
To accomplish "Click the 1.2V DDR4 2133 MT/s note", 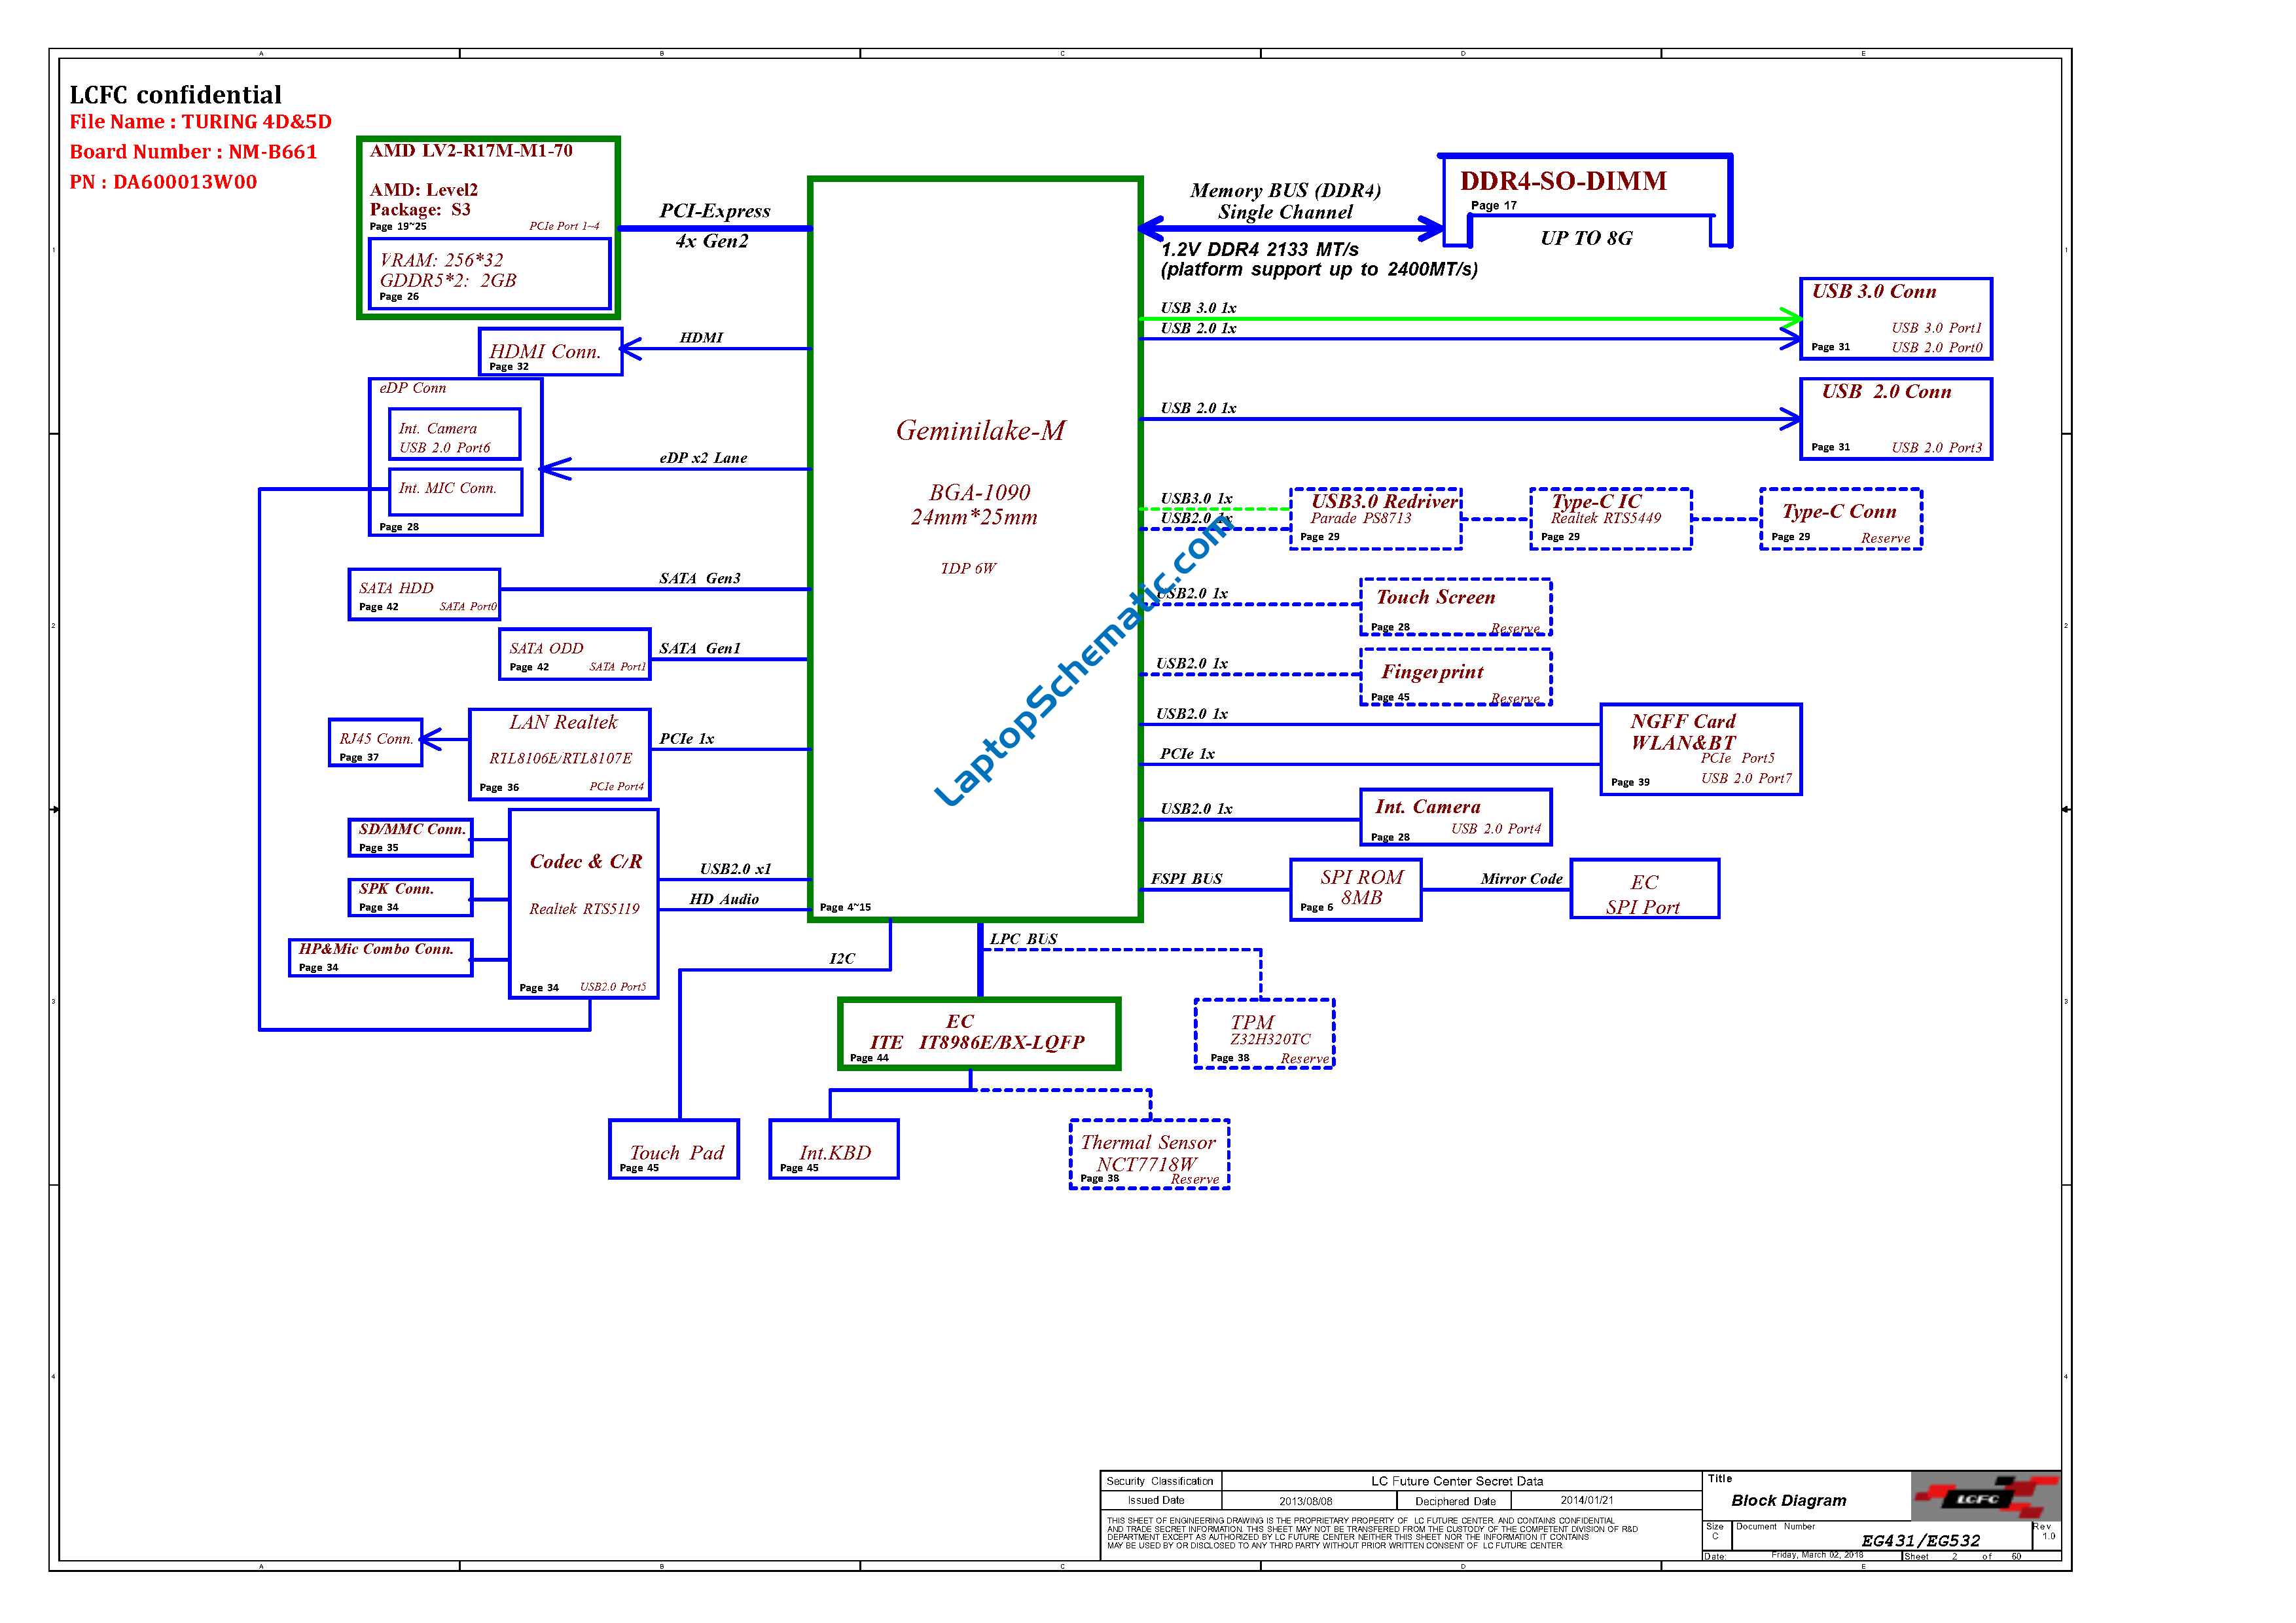I will (x=1260, y=250).
